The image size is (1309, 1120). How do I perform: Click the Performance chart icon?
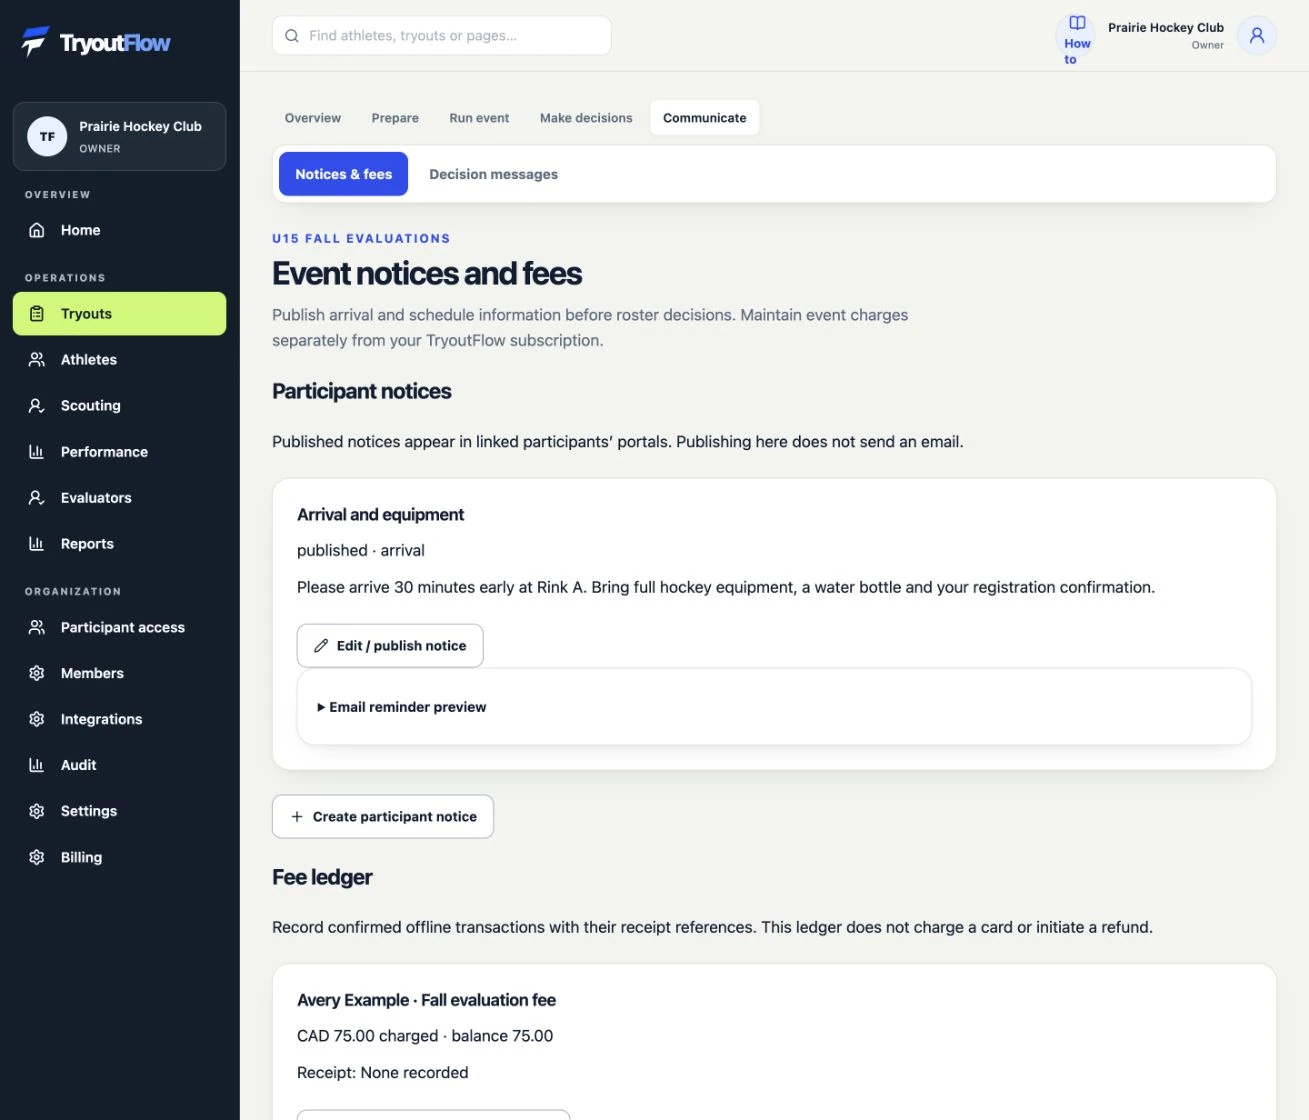pos(37,452)
